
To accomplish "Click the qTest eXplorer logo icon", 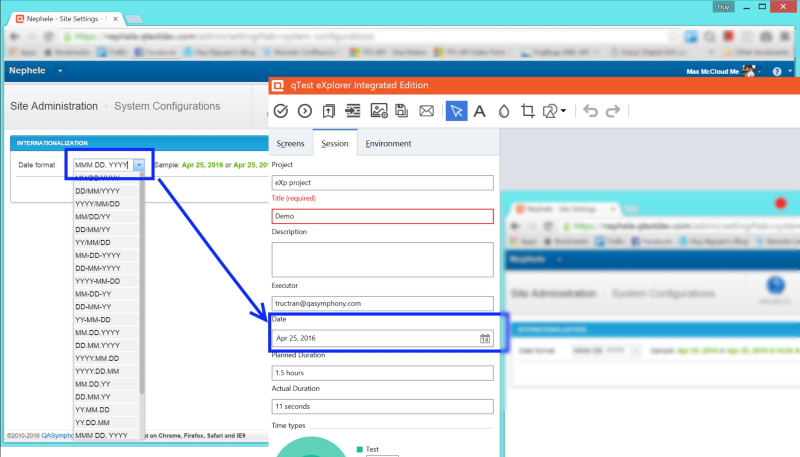I will [278, 85].
